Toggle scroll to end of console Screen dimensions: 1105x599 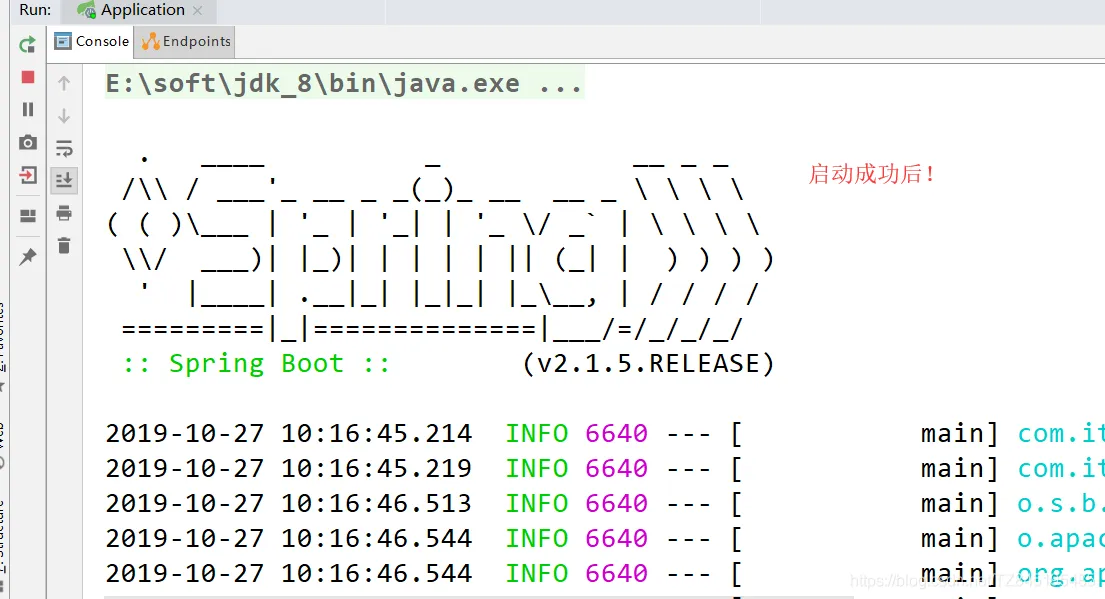click(63, 180)
